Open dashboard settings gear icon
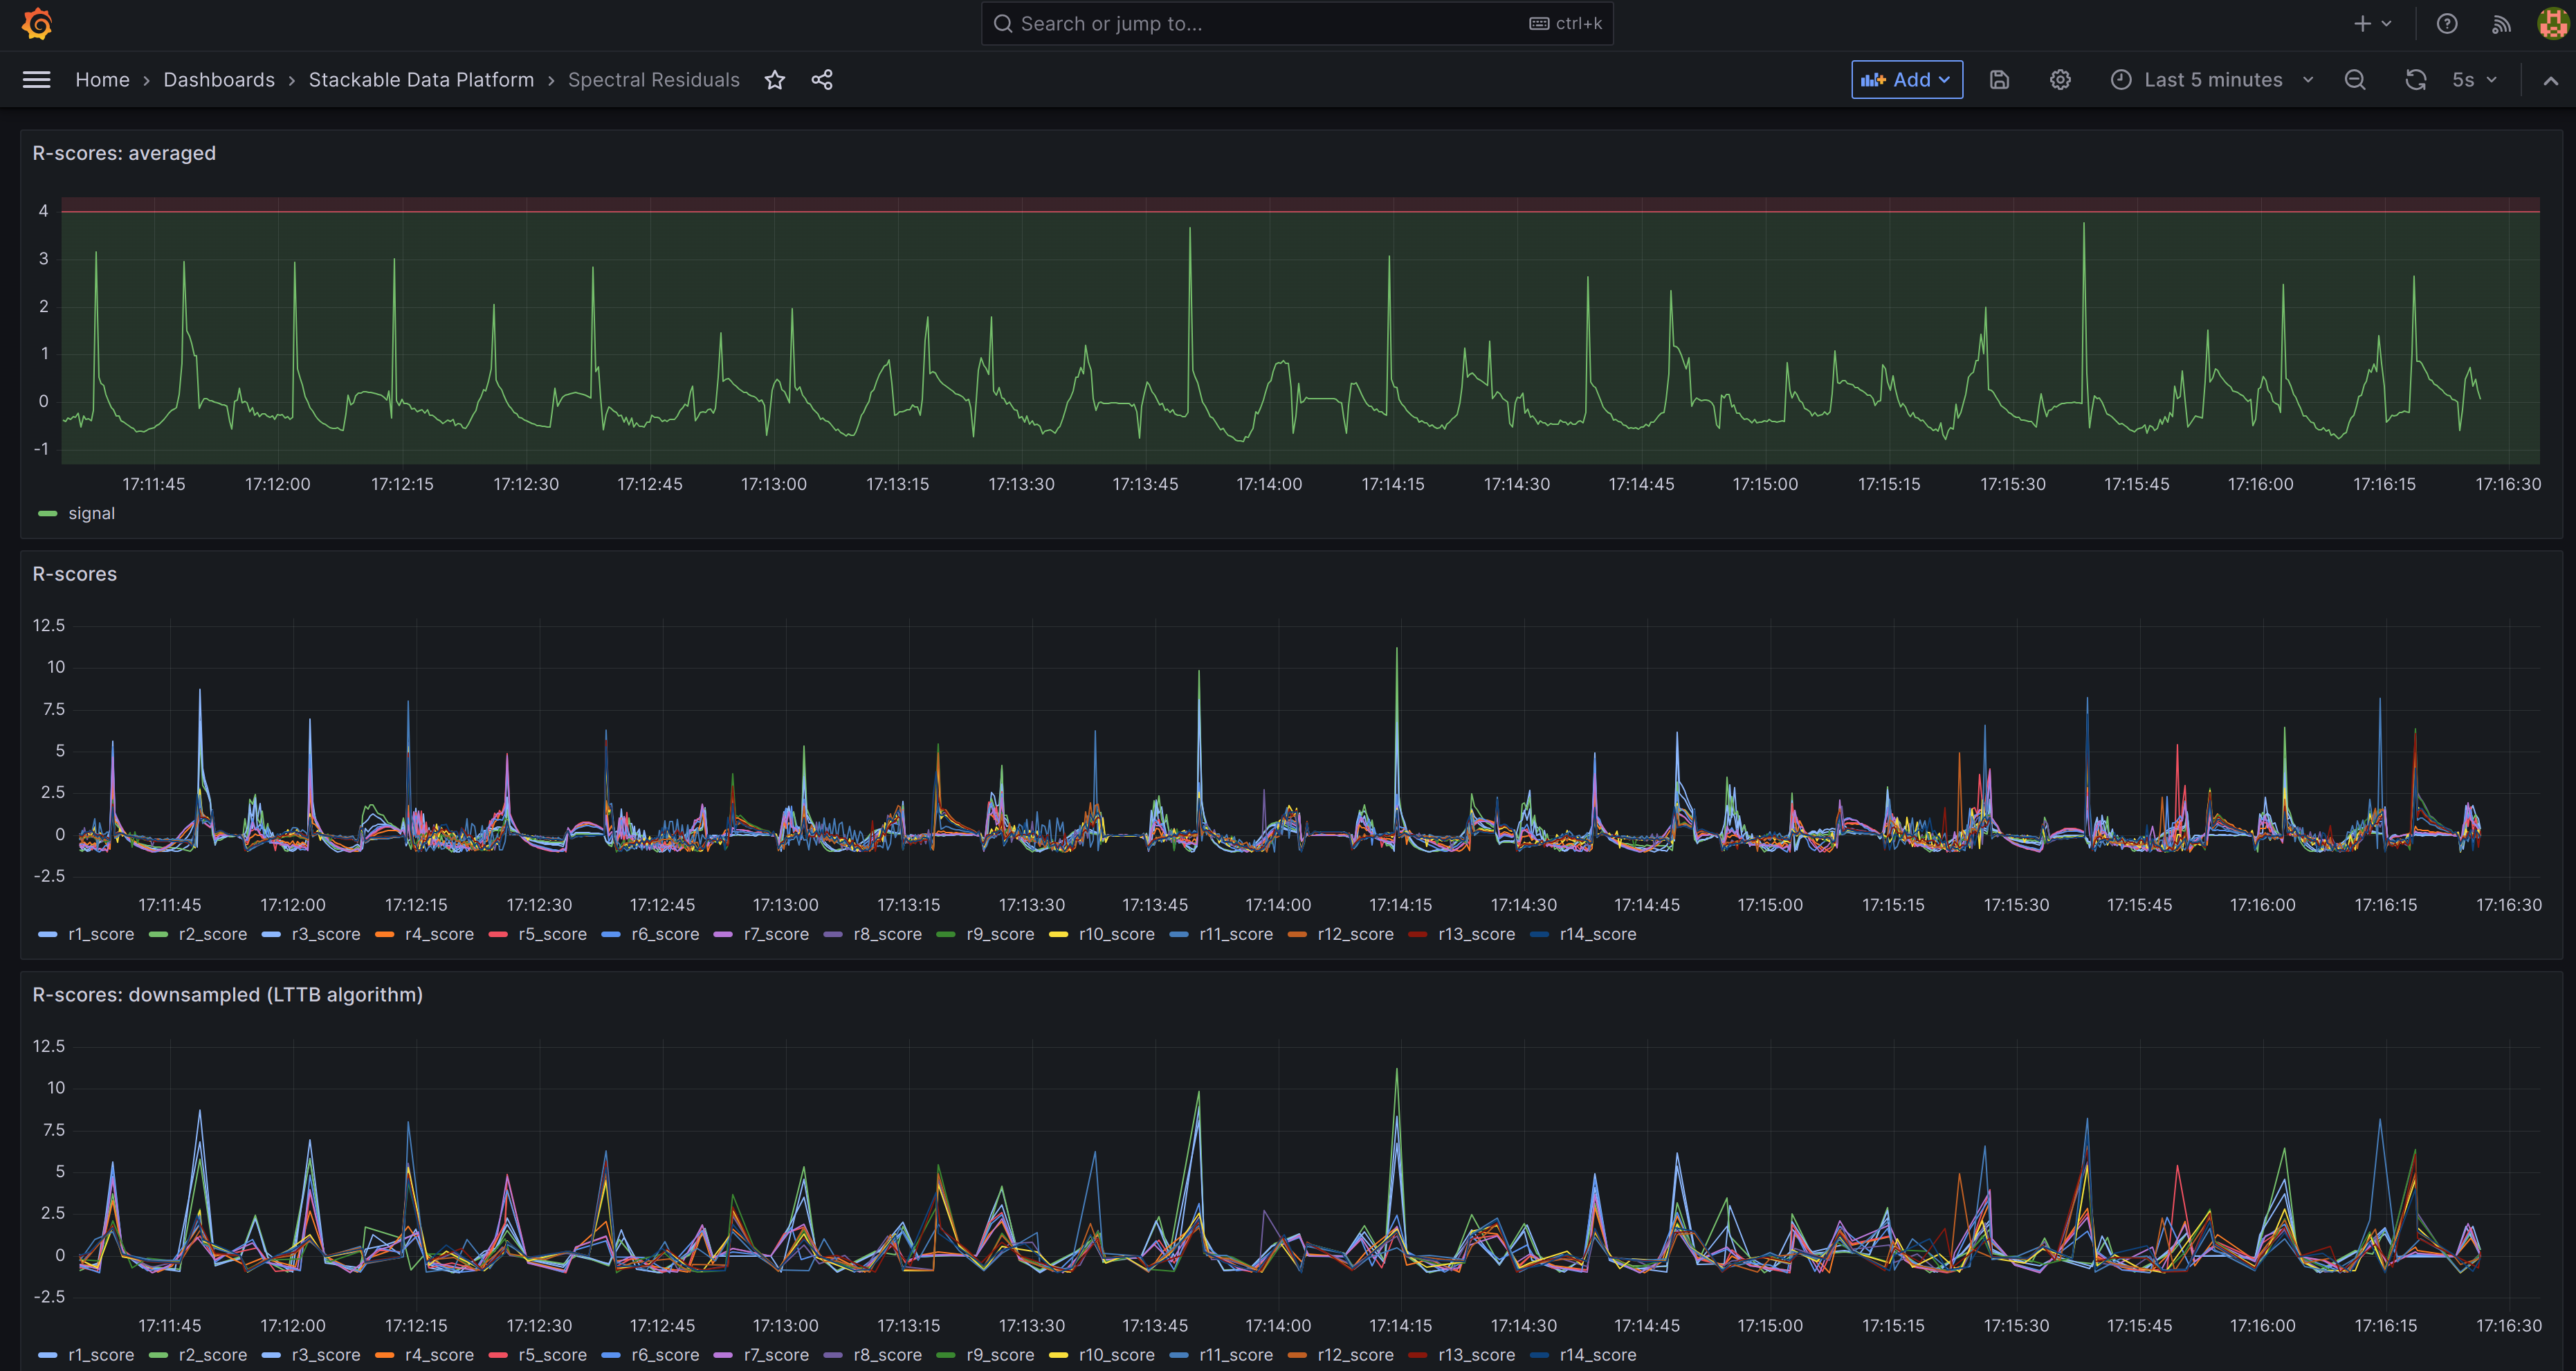 click(x=2060, y=80)
